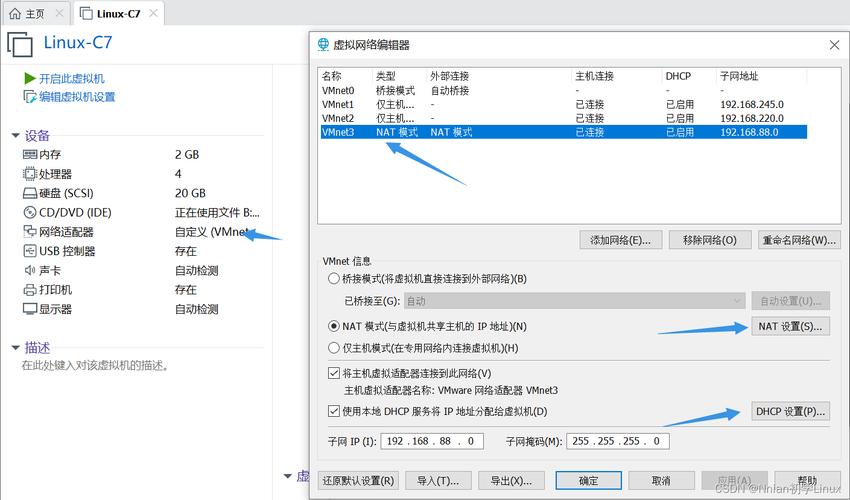Select the VMnet0 row
The width and height of the screenshot is (850, 500).
(x=564, y=91)
